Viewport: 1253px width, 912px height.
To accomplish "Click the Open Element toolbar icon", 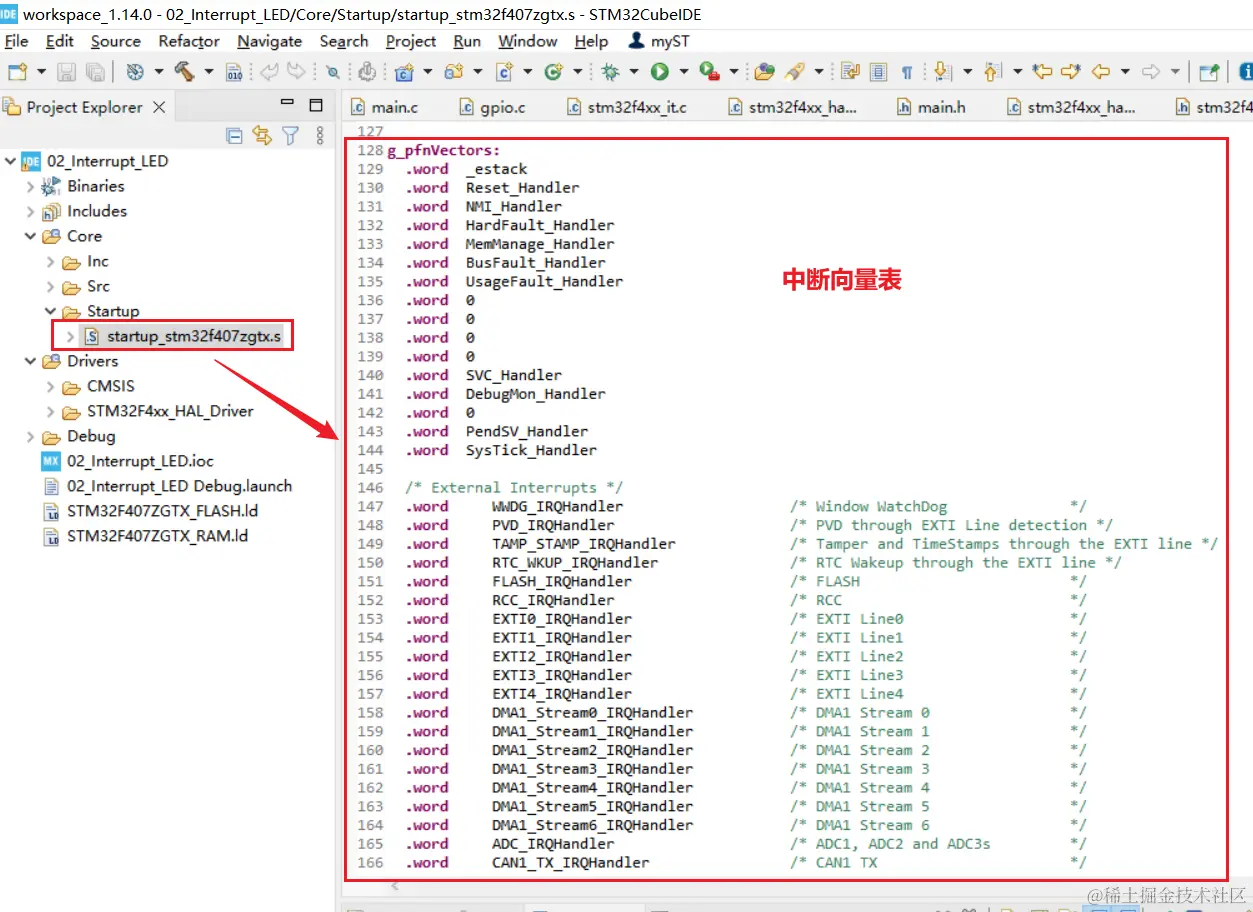I will click(765, 72).
